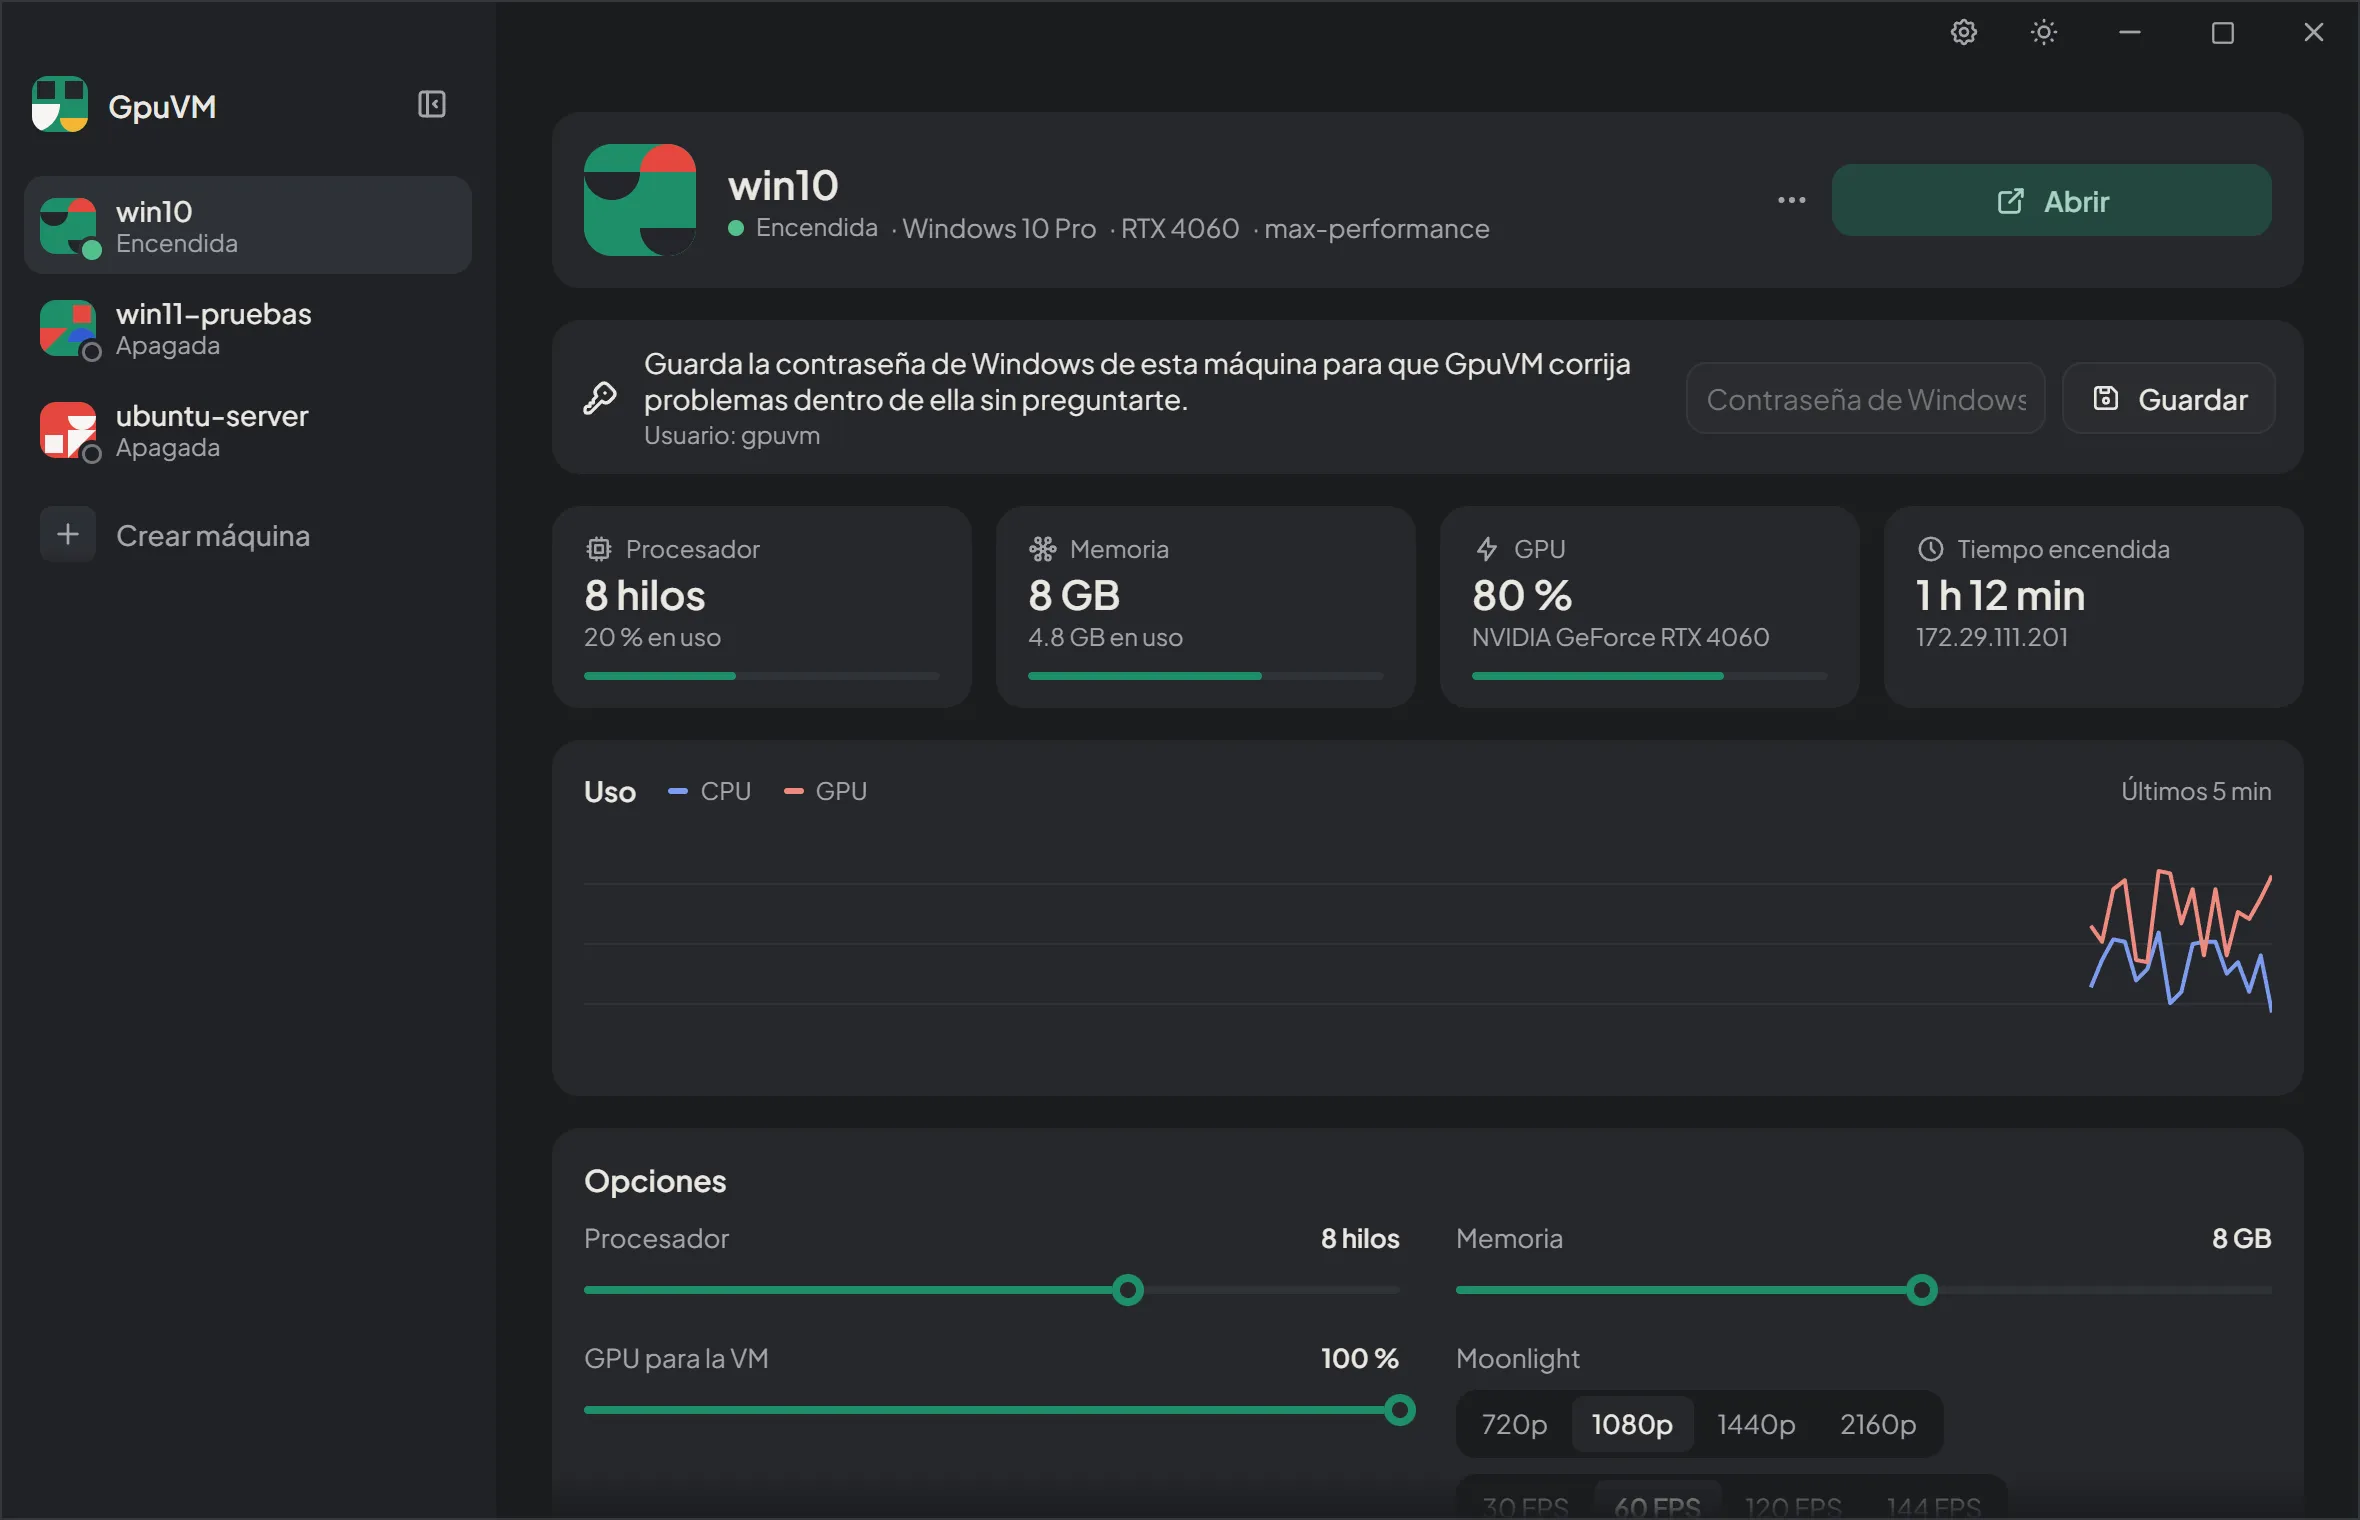Image resolution: width=2360 pixels, height=1520 pixels.
Task: Click the GPU usage progress bar
Action: [1649, 676]
